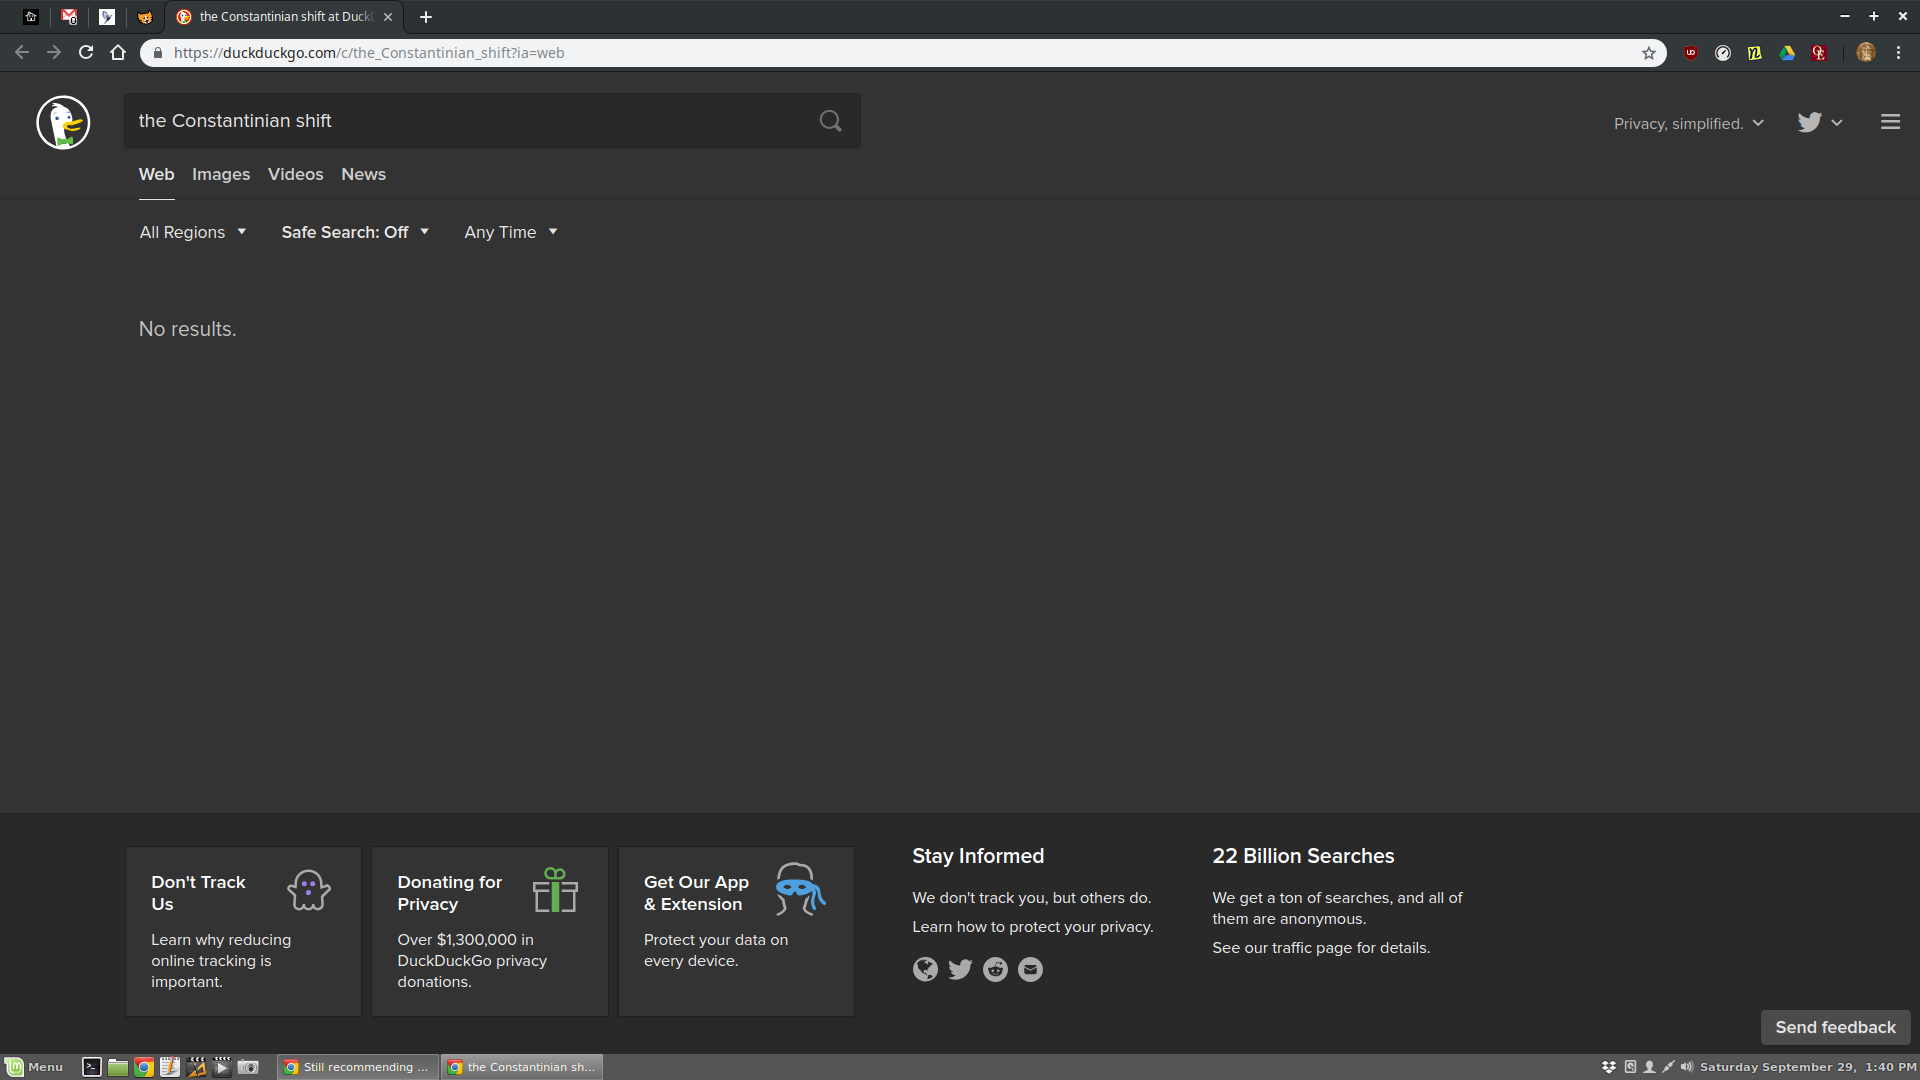The image size is (1920, 1080).
Task: Click the DuckDuckGo duck logo
Action: coord(62,121)
